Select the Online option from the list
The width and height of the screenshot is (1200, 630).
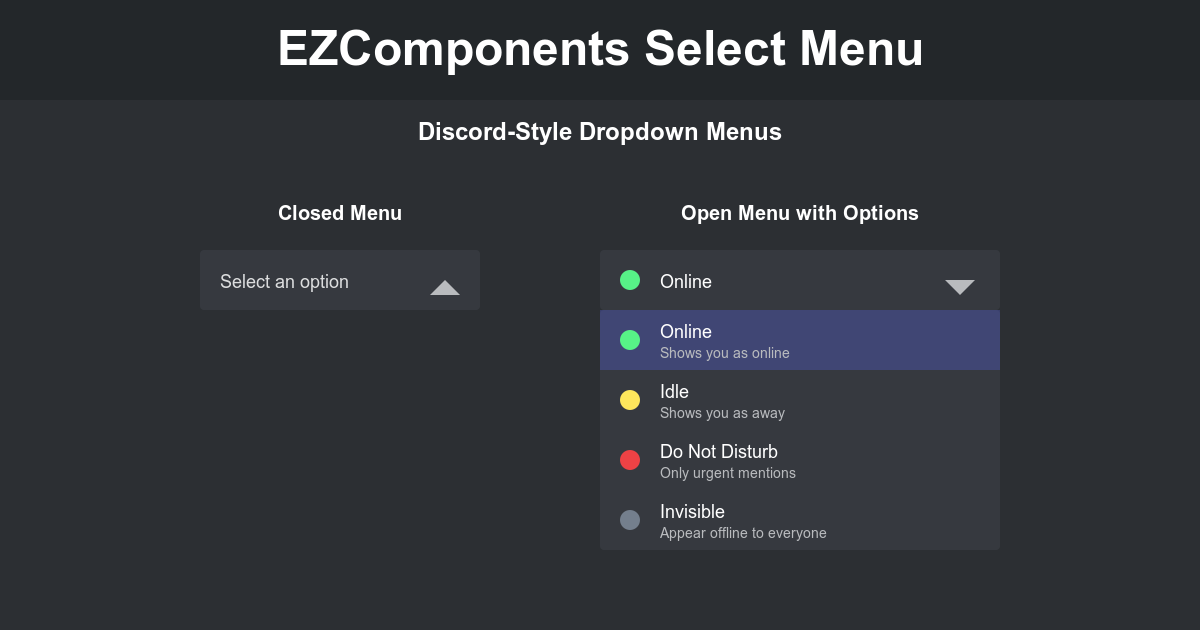800,340
